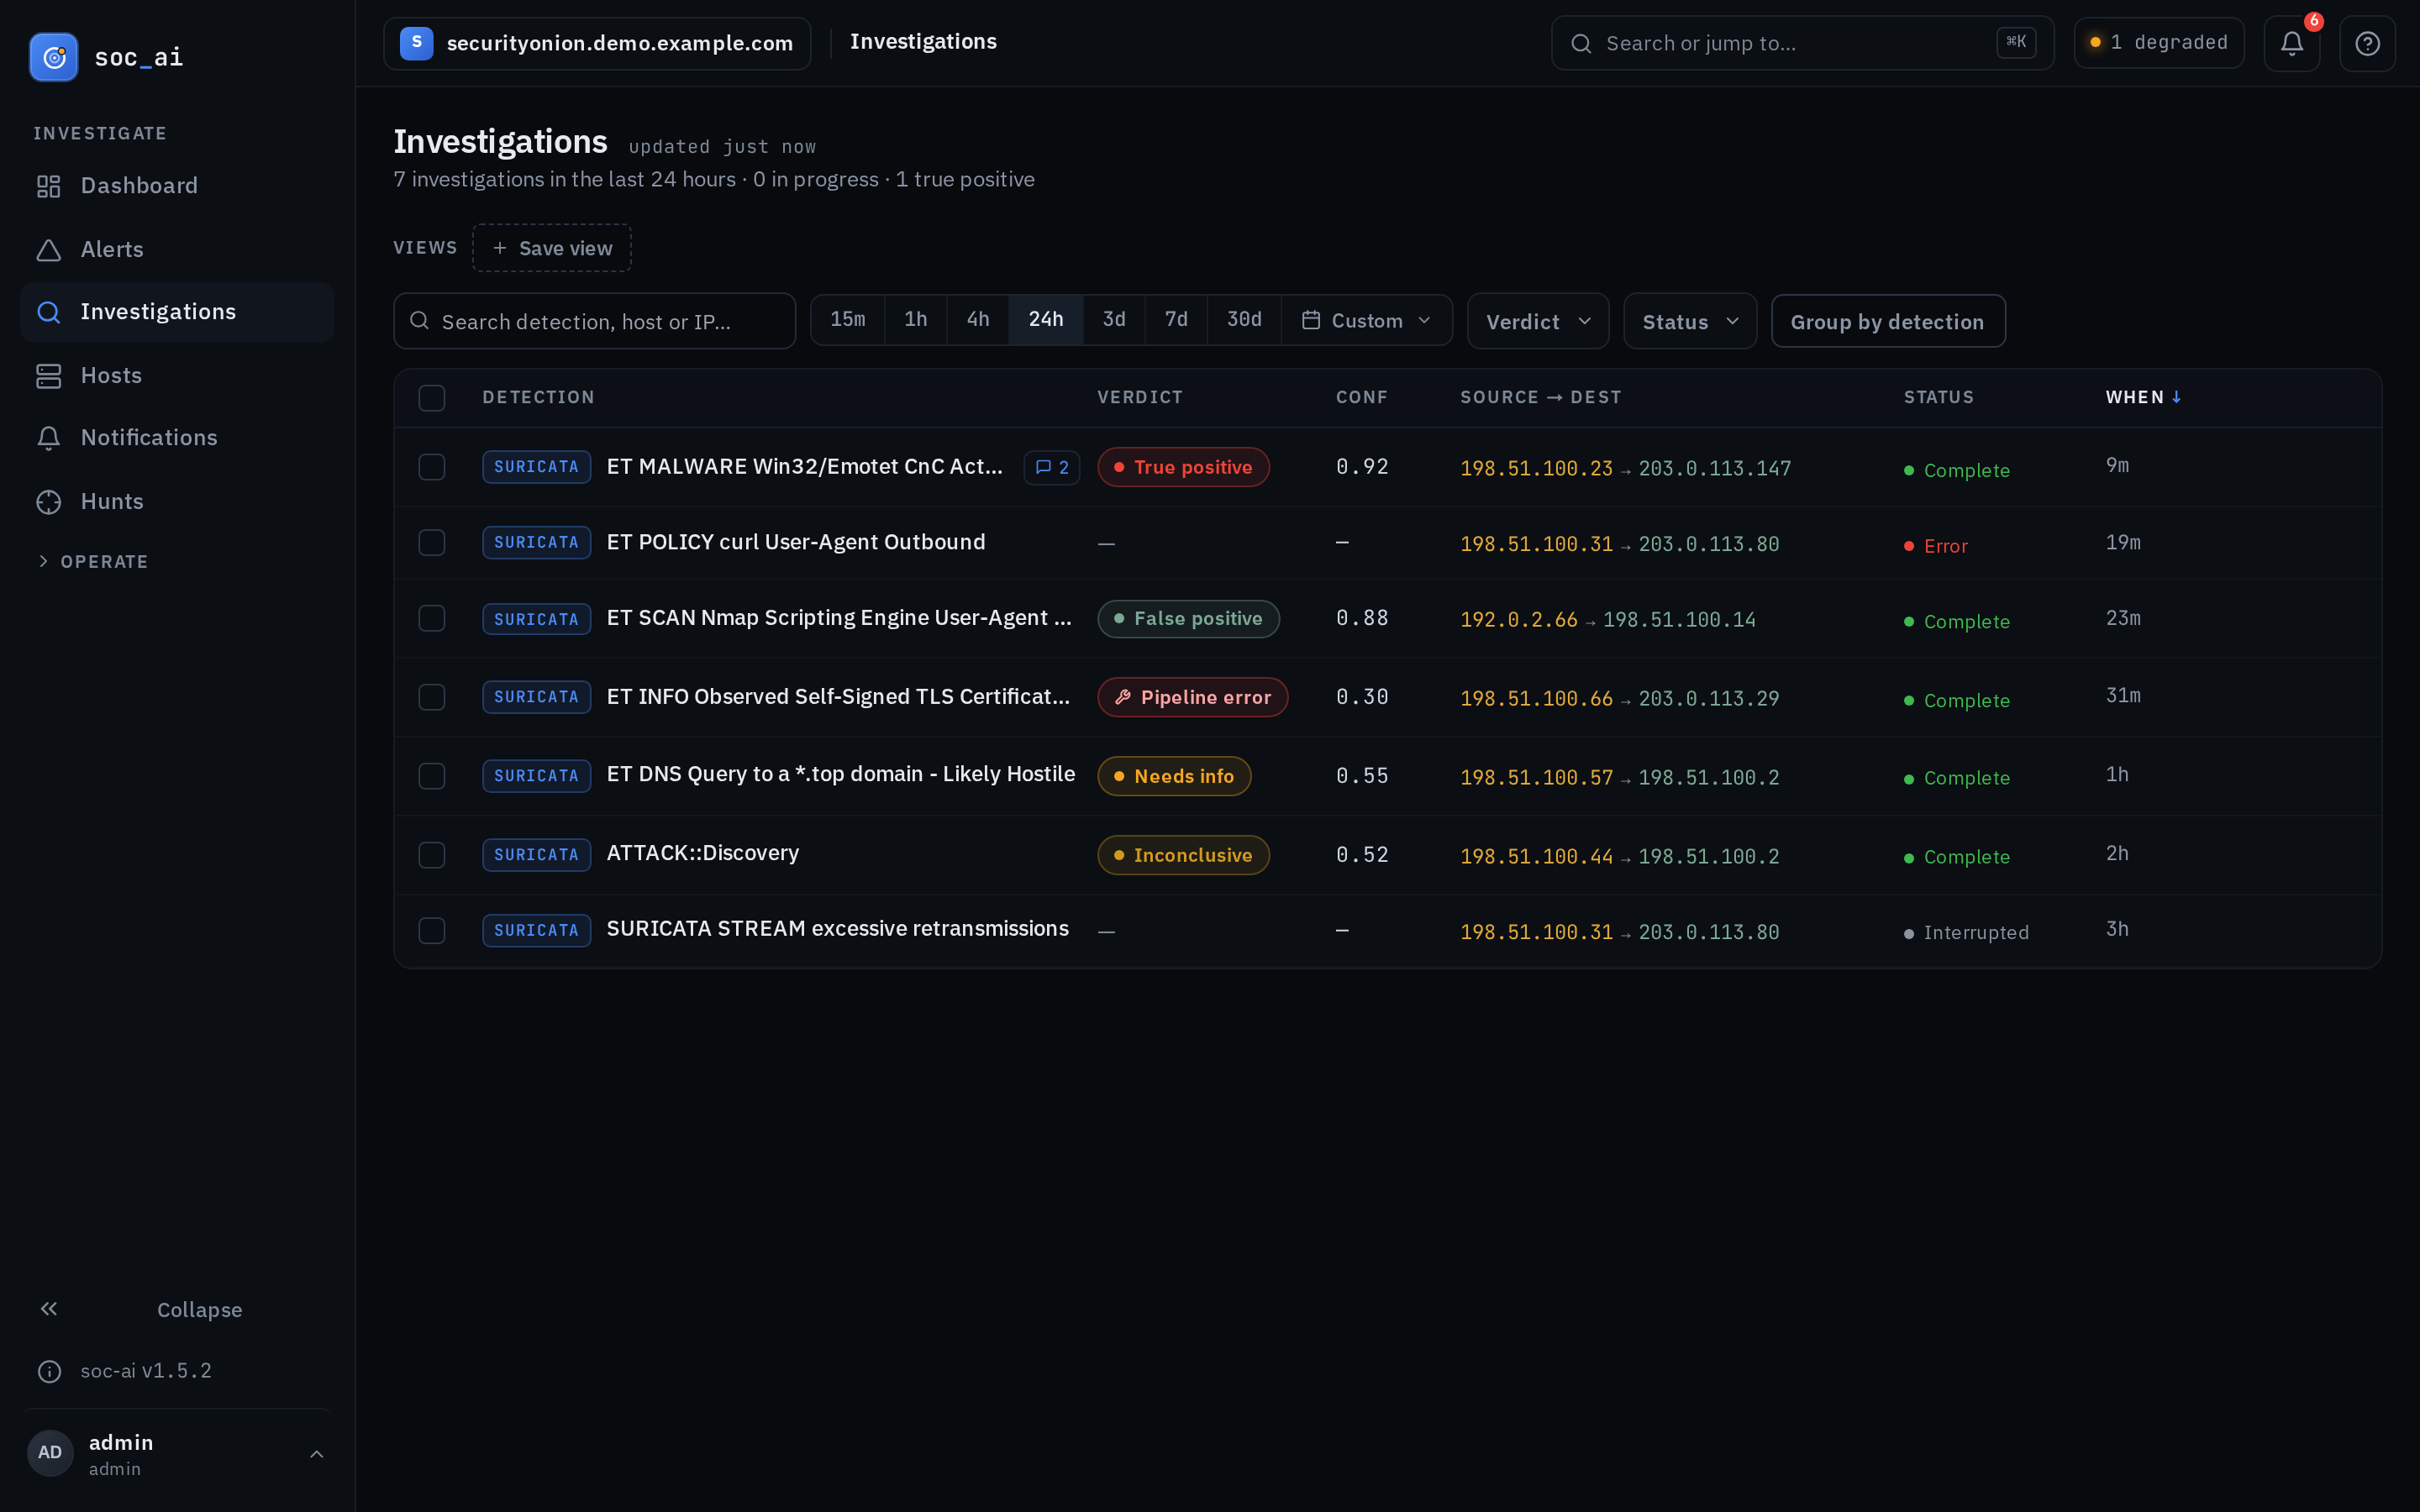Open the Status filter dropdown
2420x1512 pixels.
pos(1690,321)
